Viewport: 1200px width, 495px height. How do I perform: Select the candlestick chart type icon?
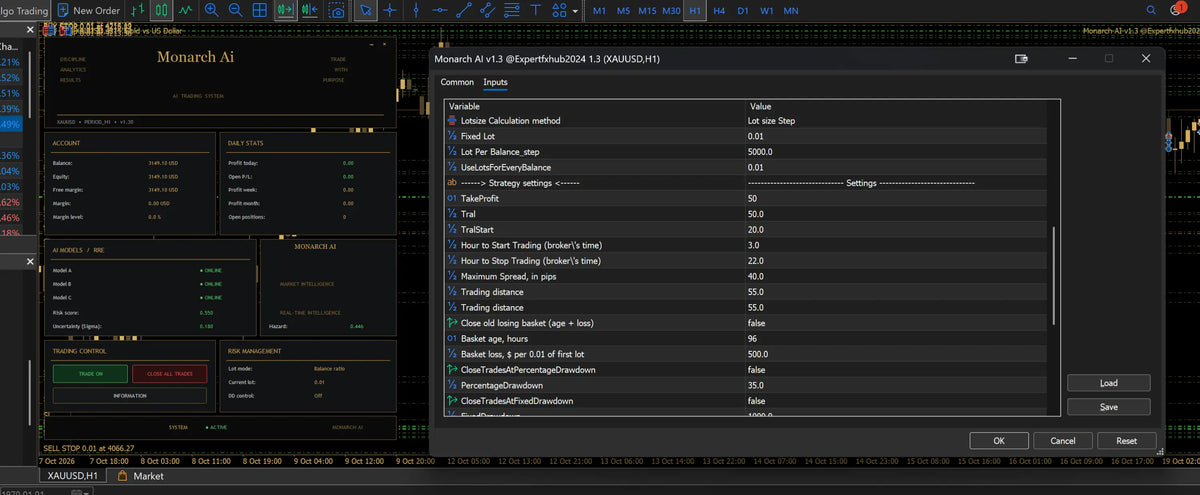tap(160, 10)
